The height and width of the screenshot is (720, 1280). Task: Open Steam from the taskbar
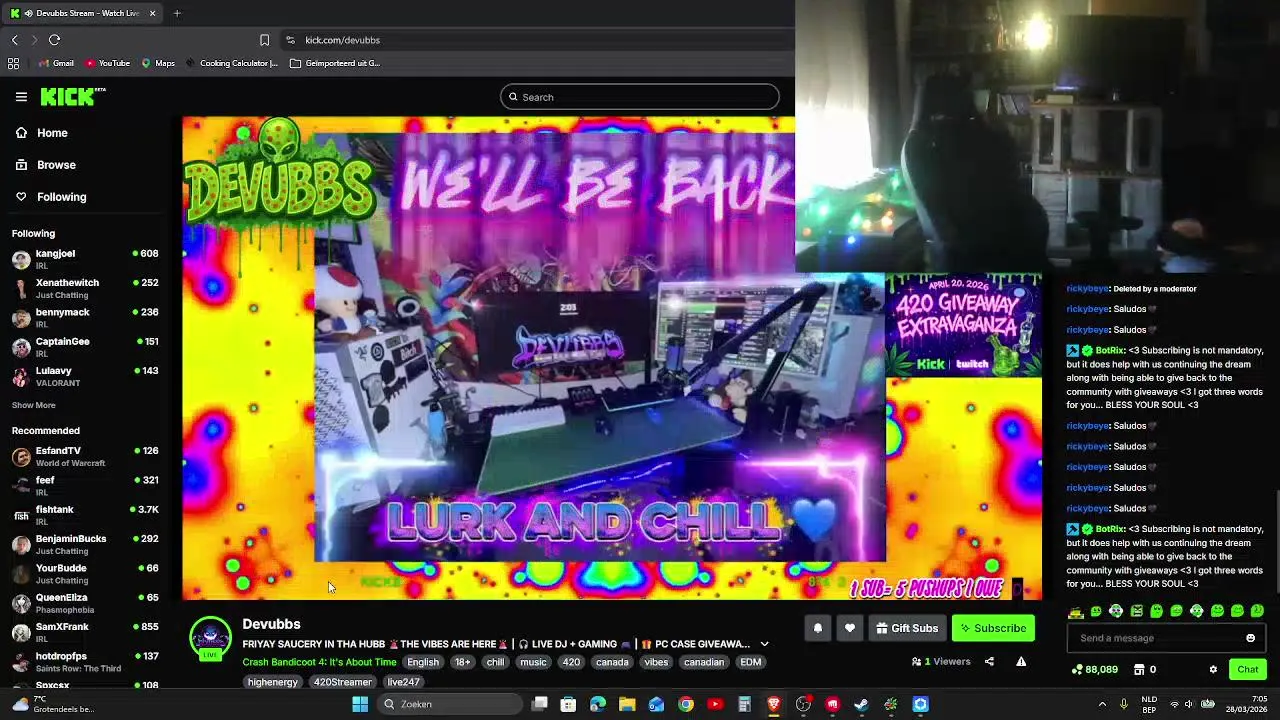tap(861, 704)
